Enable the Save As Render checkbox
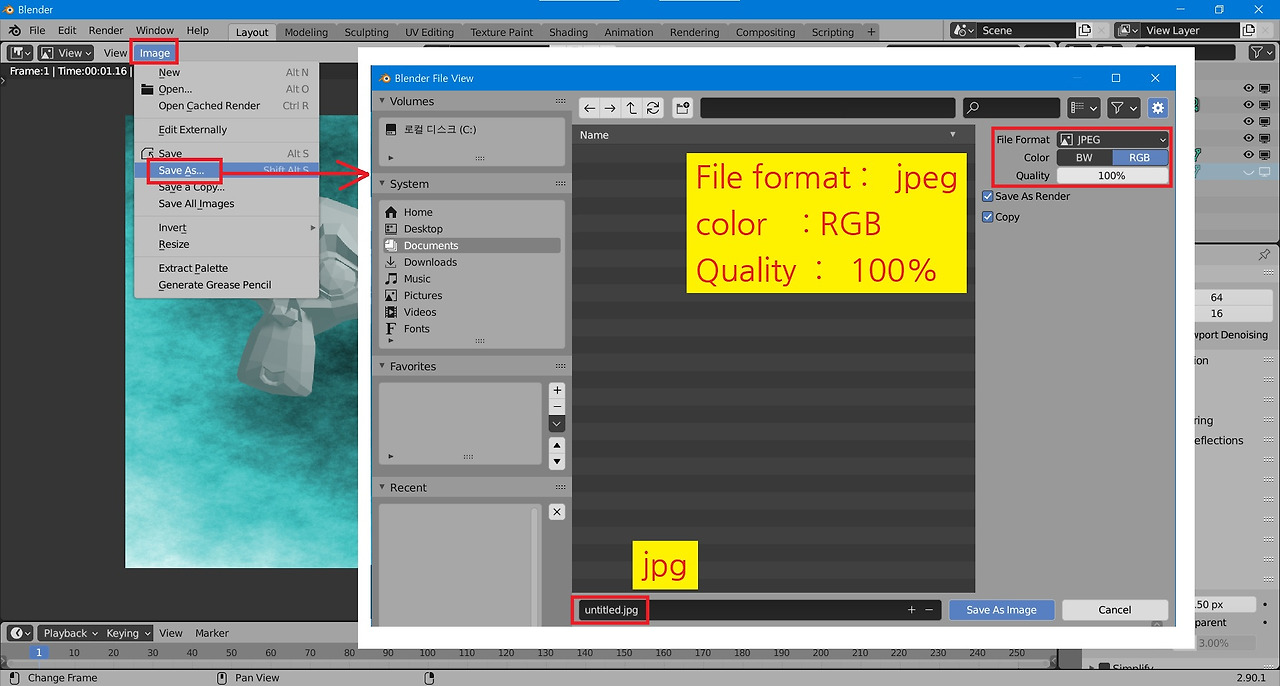 pyautogui.click(x=988, y=197)
